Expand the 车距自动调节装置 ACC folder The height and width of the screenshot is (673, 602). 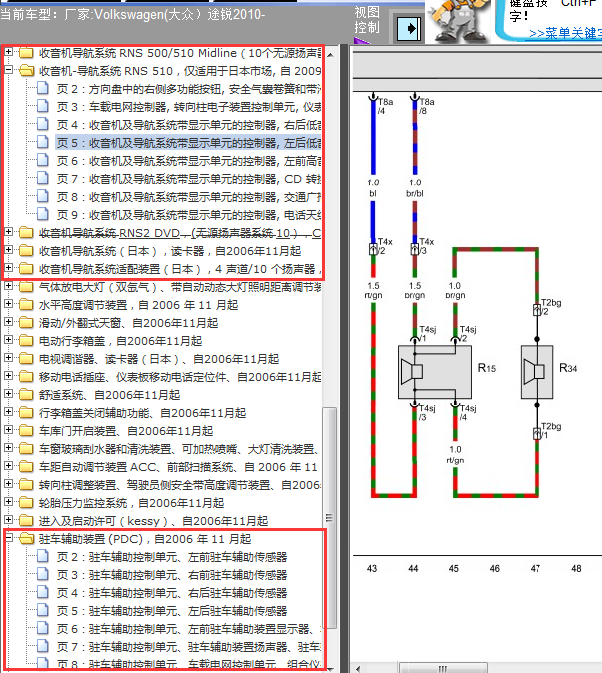click(x=8, y=466)
